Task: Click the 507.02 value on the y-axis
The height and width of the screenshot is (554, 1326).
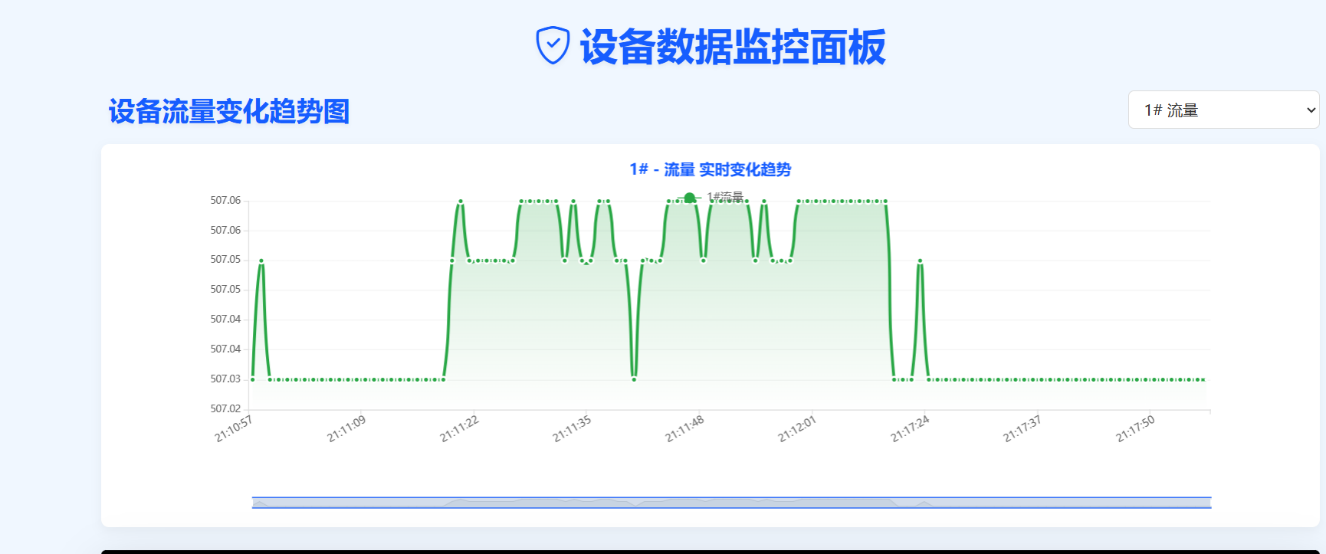Action: click(x=225, y=408)
